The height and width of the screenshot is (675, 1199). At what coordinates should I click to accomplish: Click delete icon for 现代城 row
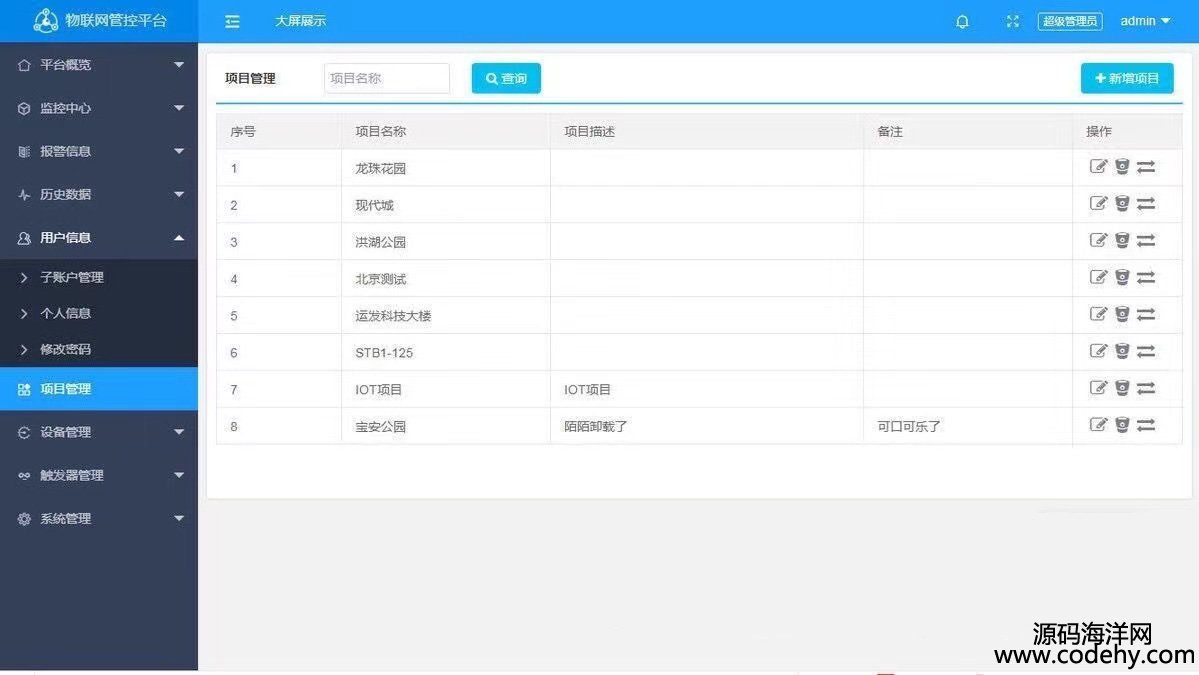coord(1122,204)
